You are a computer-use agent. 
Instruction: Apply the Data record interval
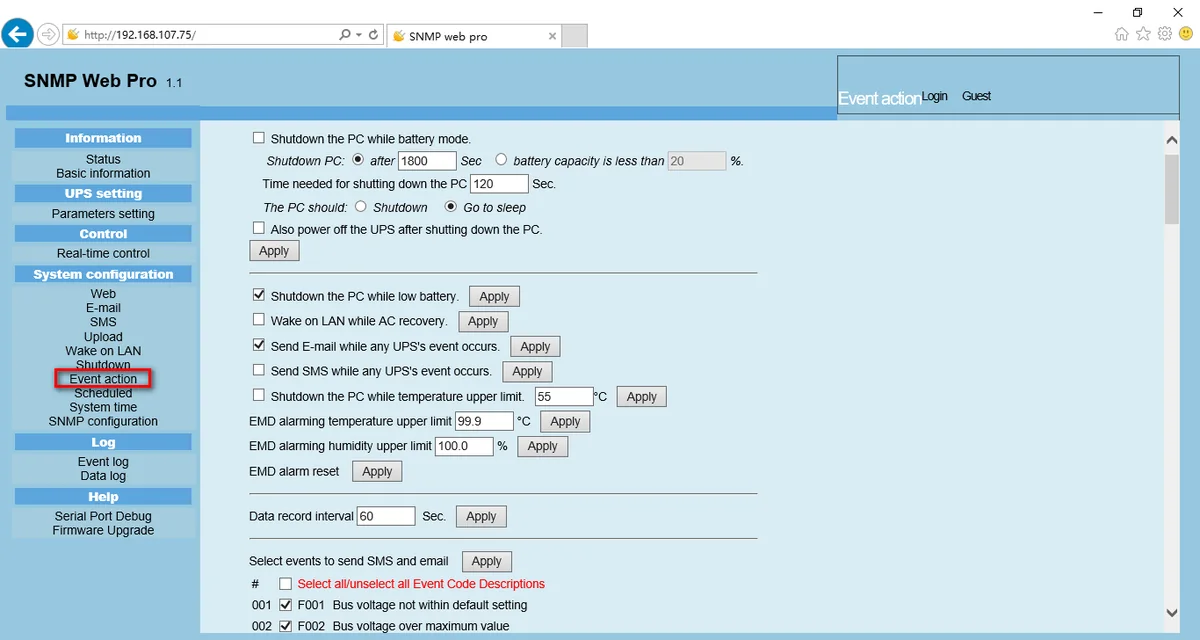(x=481, y=516)
